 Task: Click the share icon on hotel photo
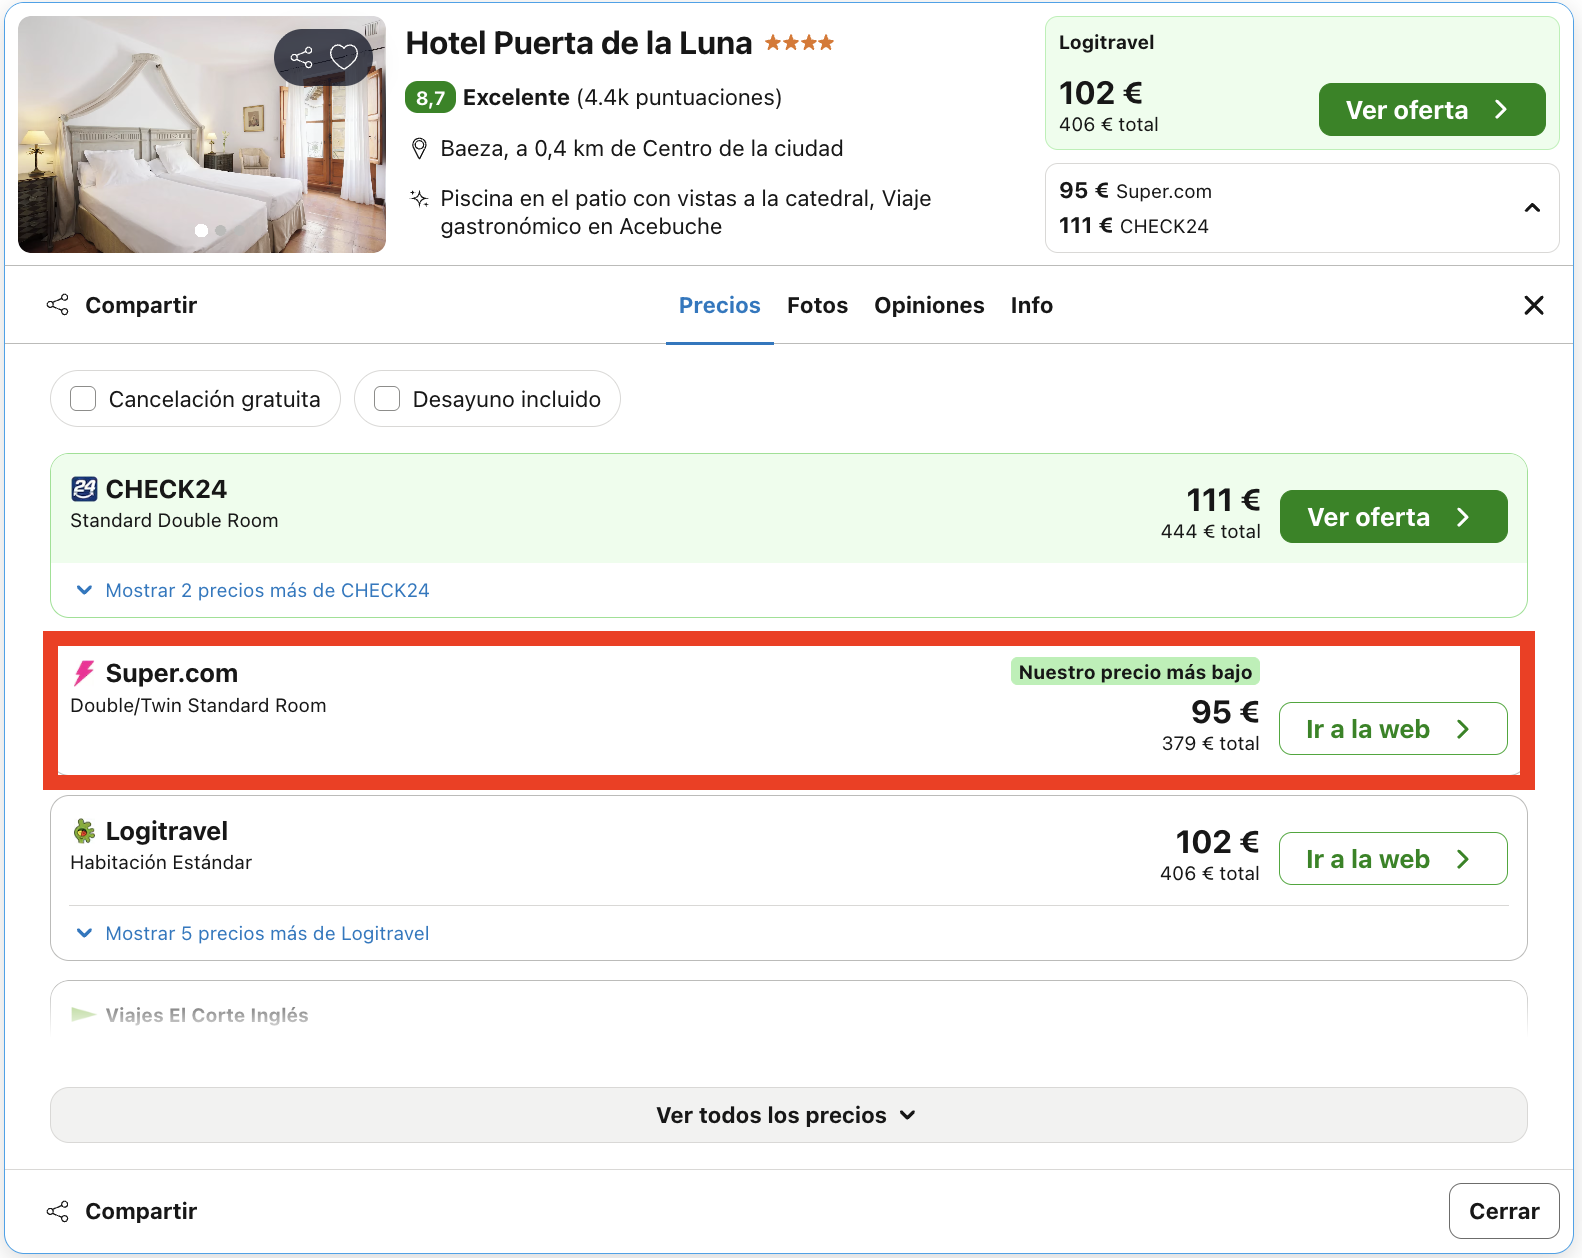[x=301, y=57]
